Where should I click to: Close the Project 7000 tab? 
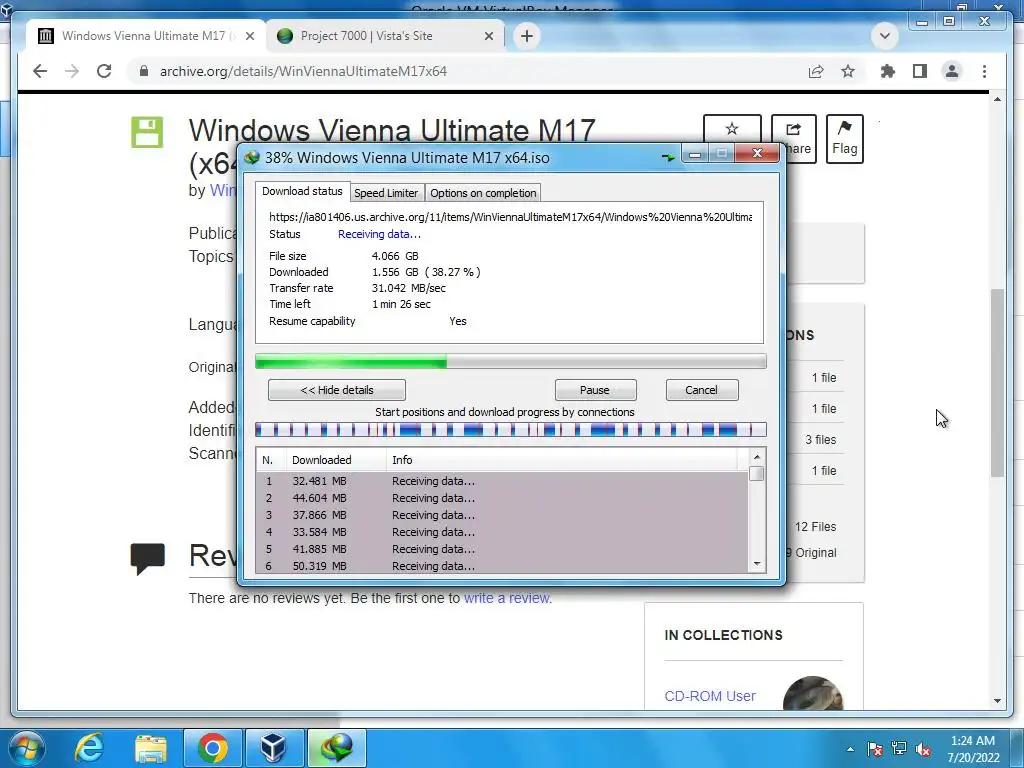488,36
